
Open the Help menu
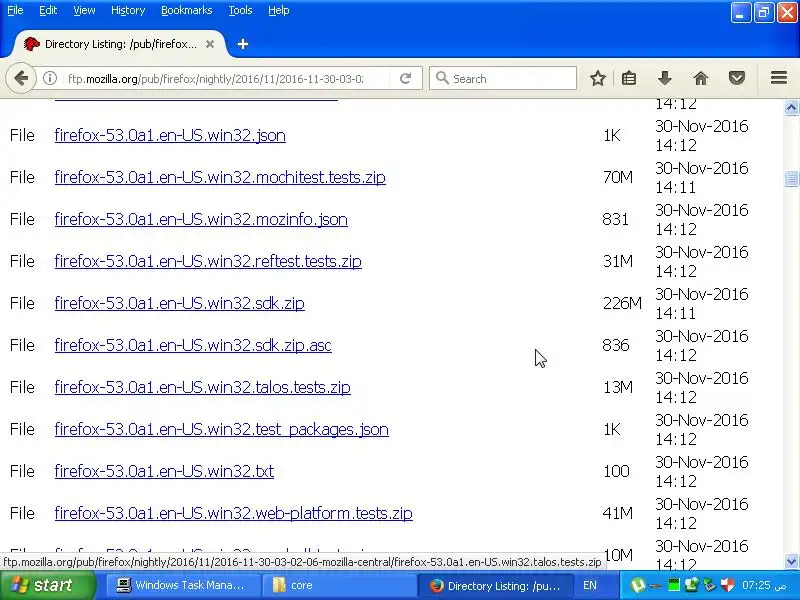[x=279, y=10]
